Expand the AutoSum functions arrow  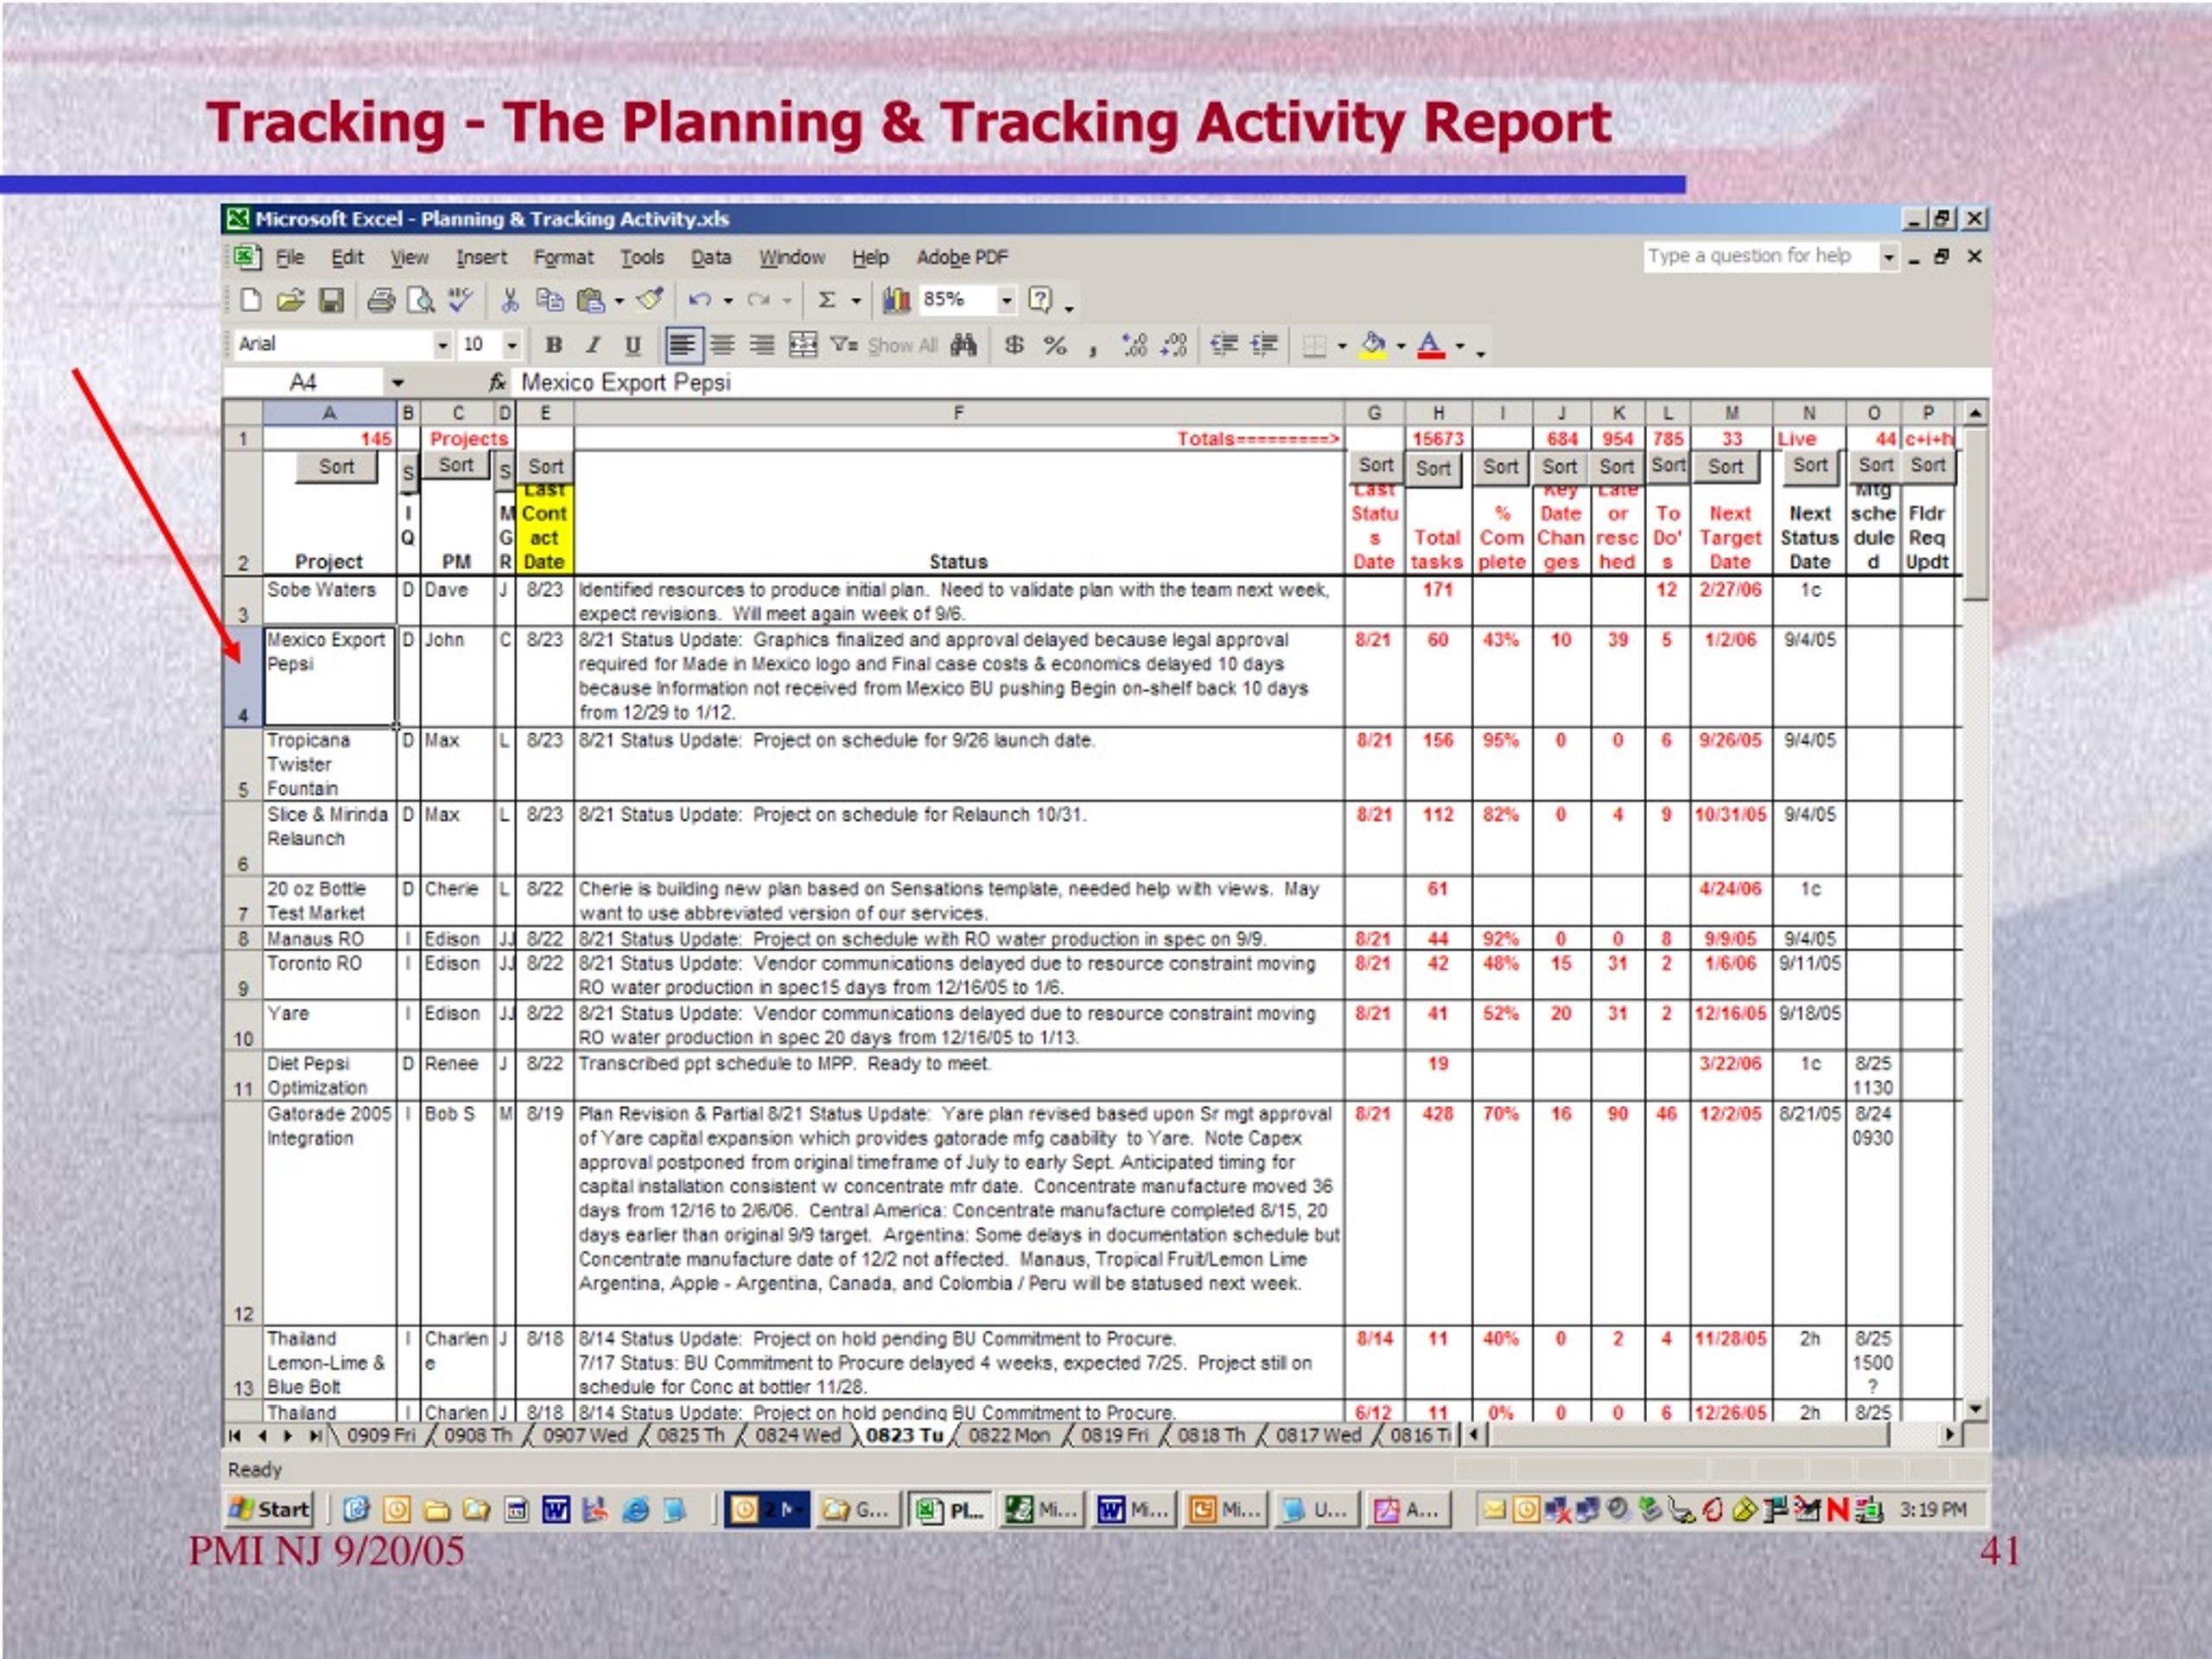856,300
